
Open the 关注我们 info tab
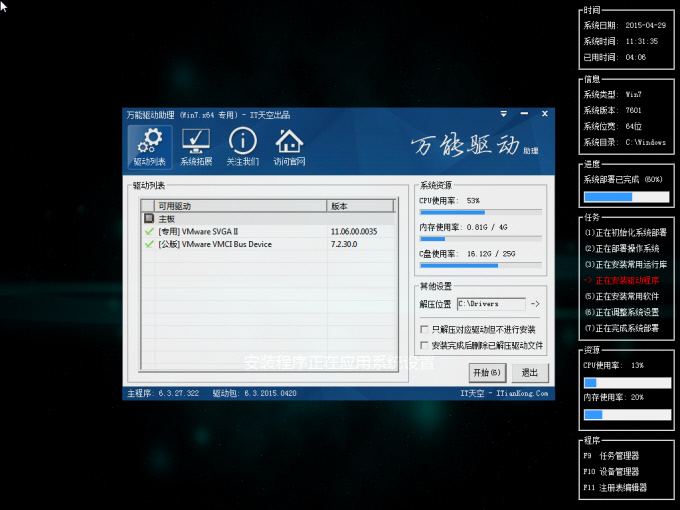242,147
